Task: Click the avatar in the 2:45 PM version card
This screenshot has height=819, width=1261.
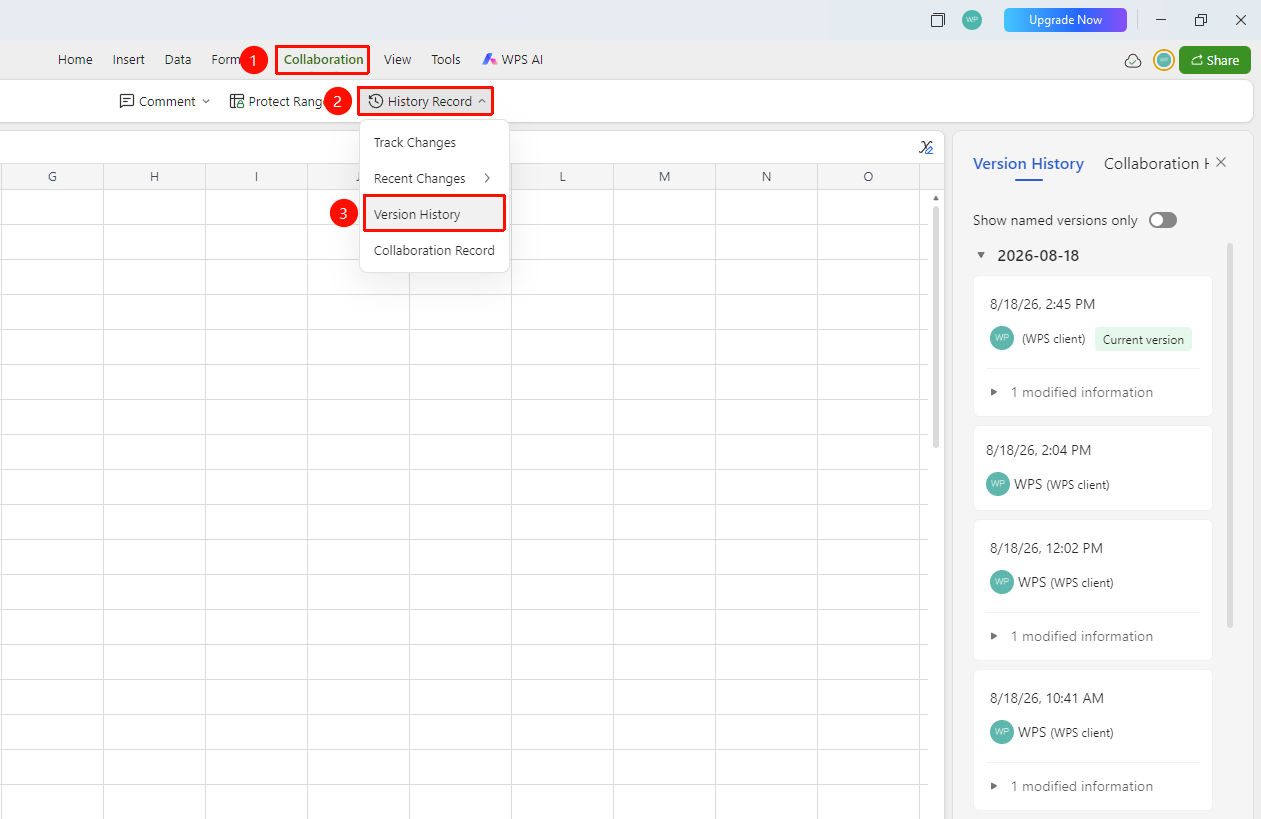Action: tap(1002, 338)
